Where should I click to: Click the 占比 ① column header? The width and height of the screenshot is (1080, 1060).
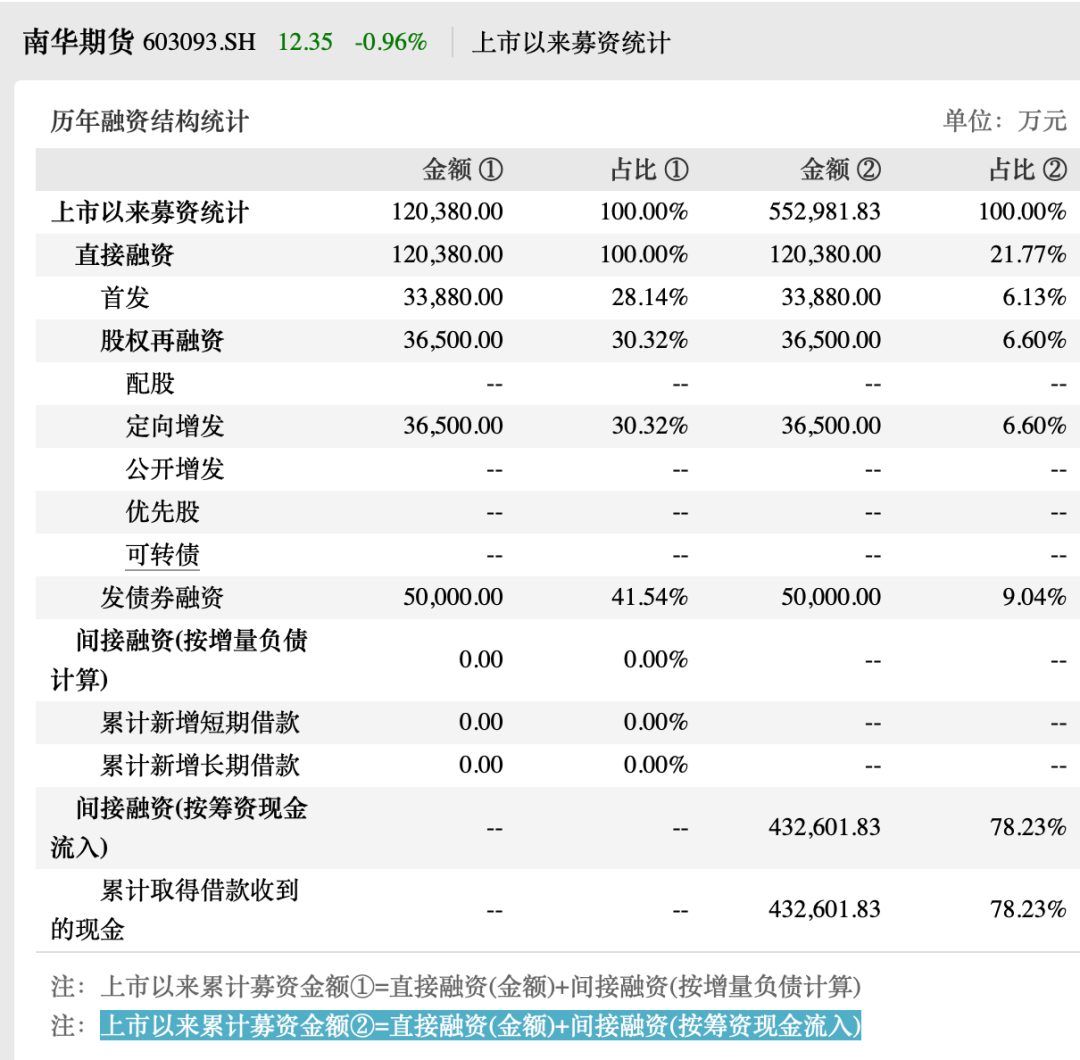(650, 169)
